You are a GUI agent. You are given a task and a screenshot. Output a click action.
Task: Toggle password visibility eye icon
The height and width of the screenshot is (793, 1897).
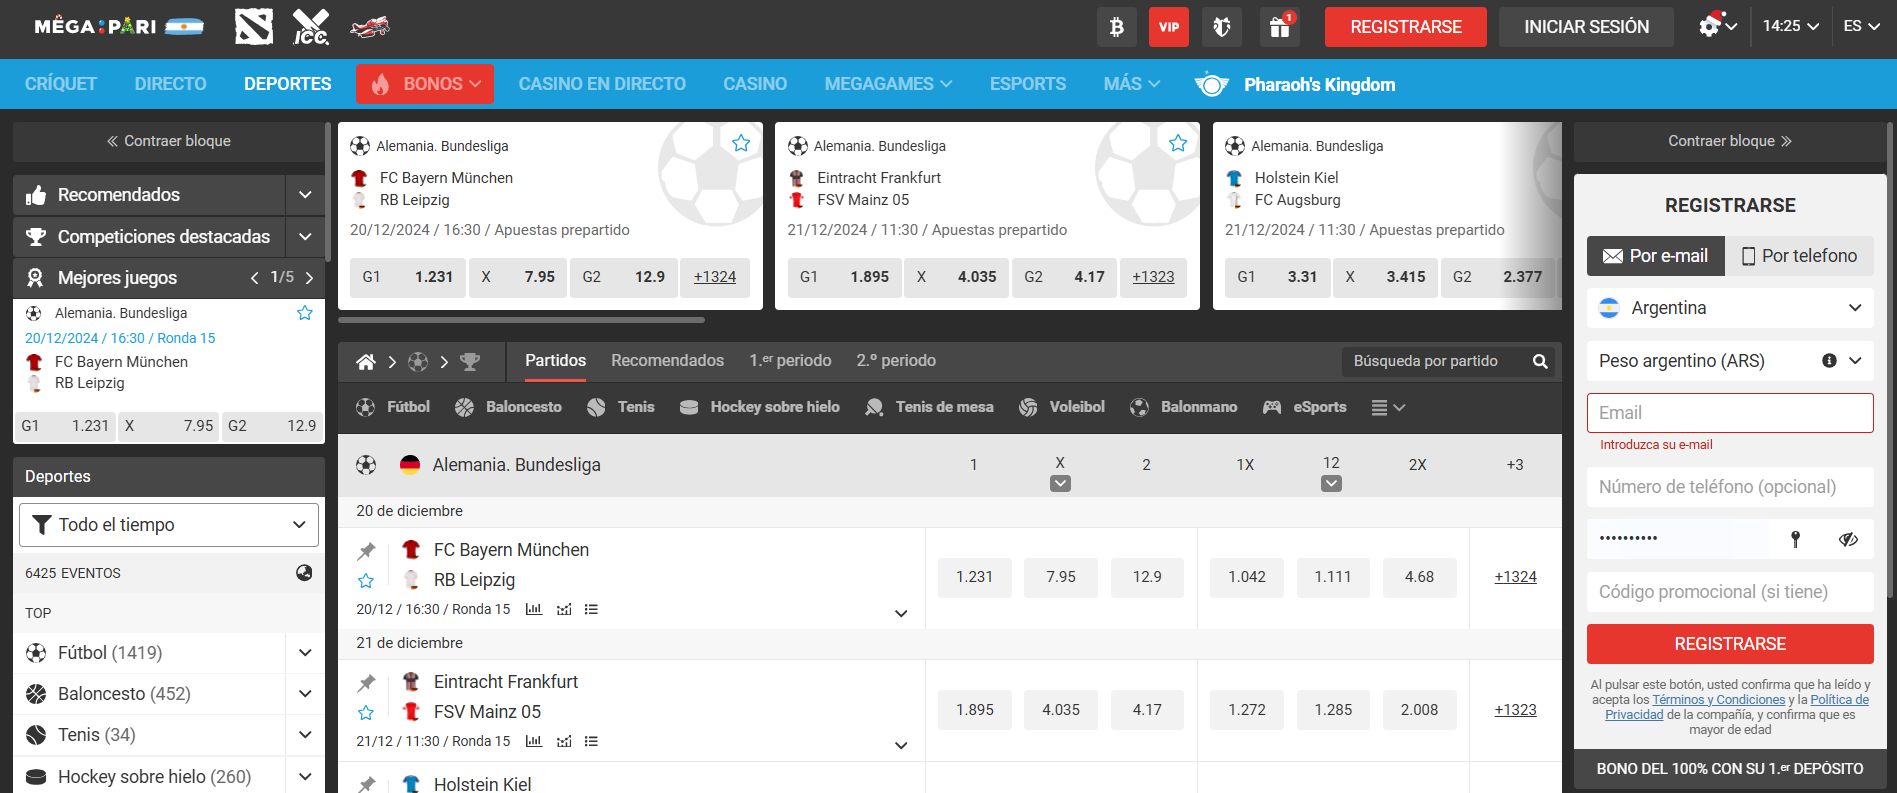tap(1847, 539)
